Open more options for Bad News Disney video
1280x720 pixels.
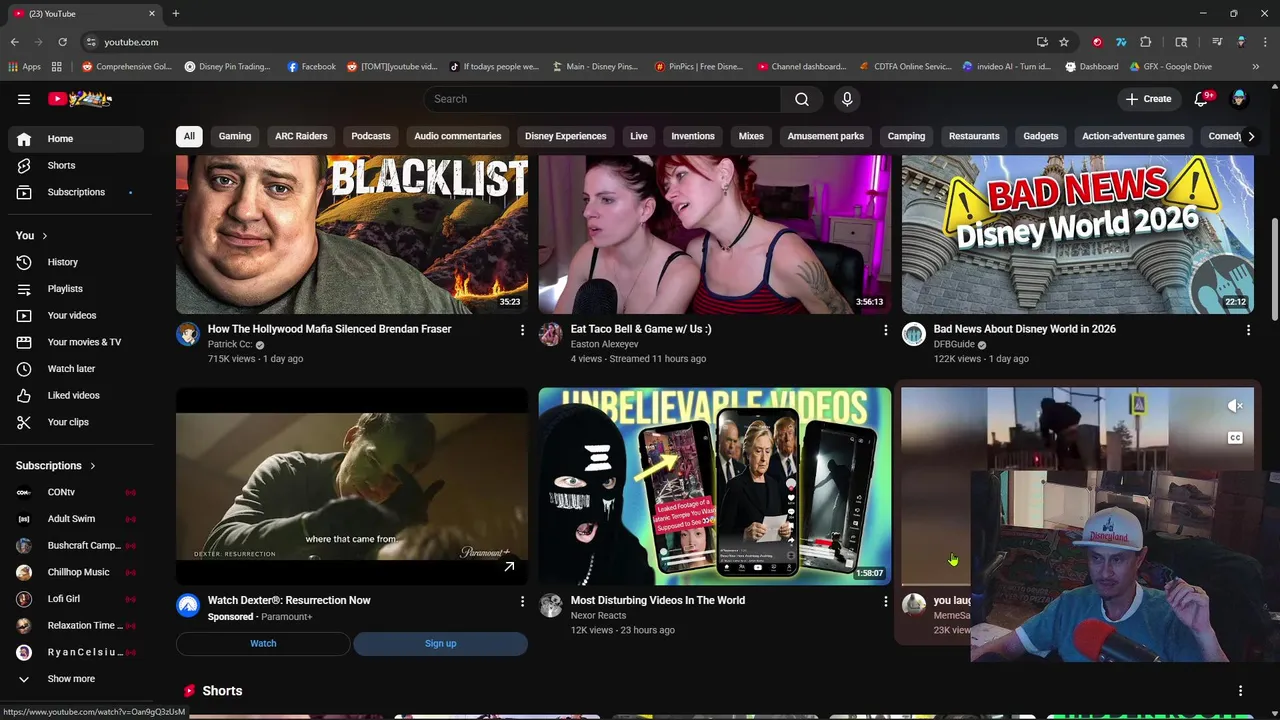tap(1248, 330)
